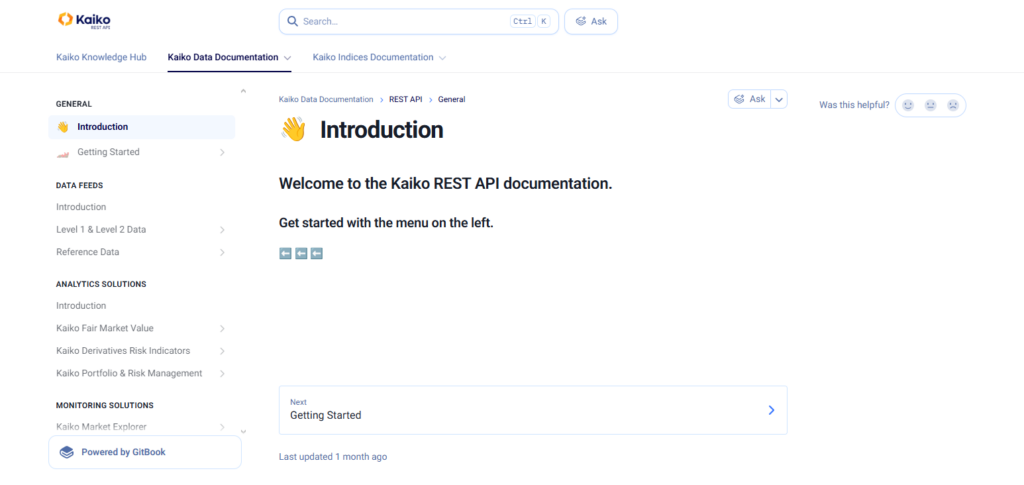Click the 'DATA FEEDS' sidebar heading
The image size is (1024, 485).
[80, 185]
